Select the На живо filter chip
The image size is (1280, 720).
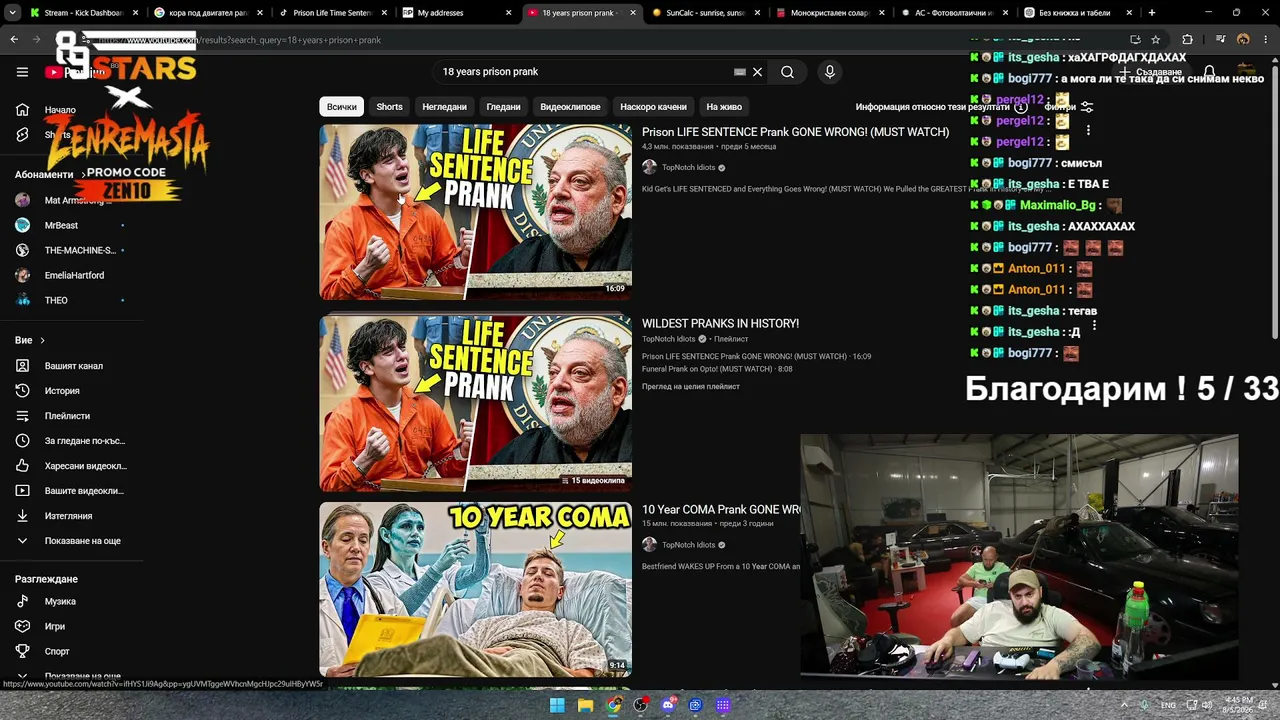[724, 107]
